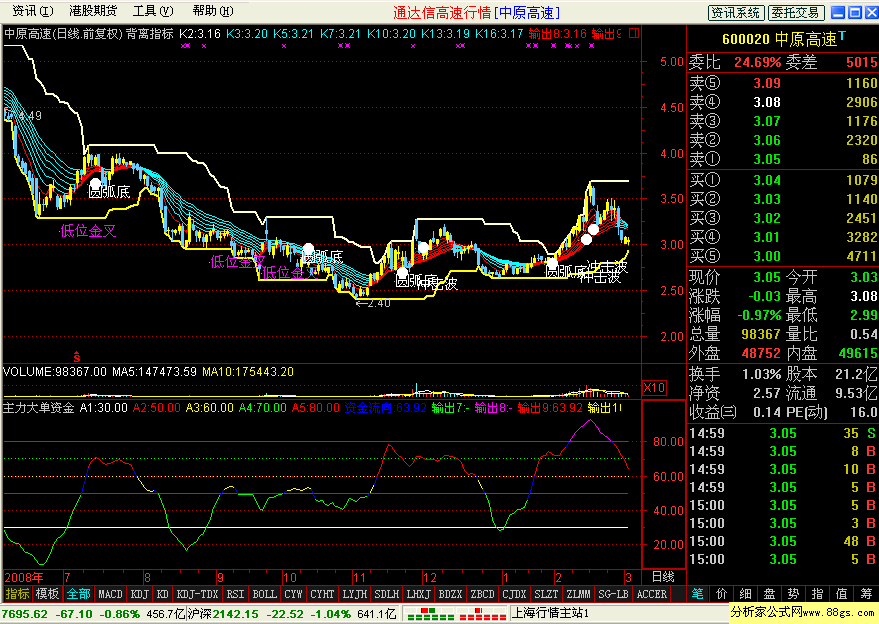Switch to the CYHT indicator
This screenshot has height=624, width=879.
(322, 594)
